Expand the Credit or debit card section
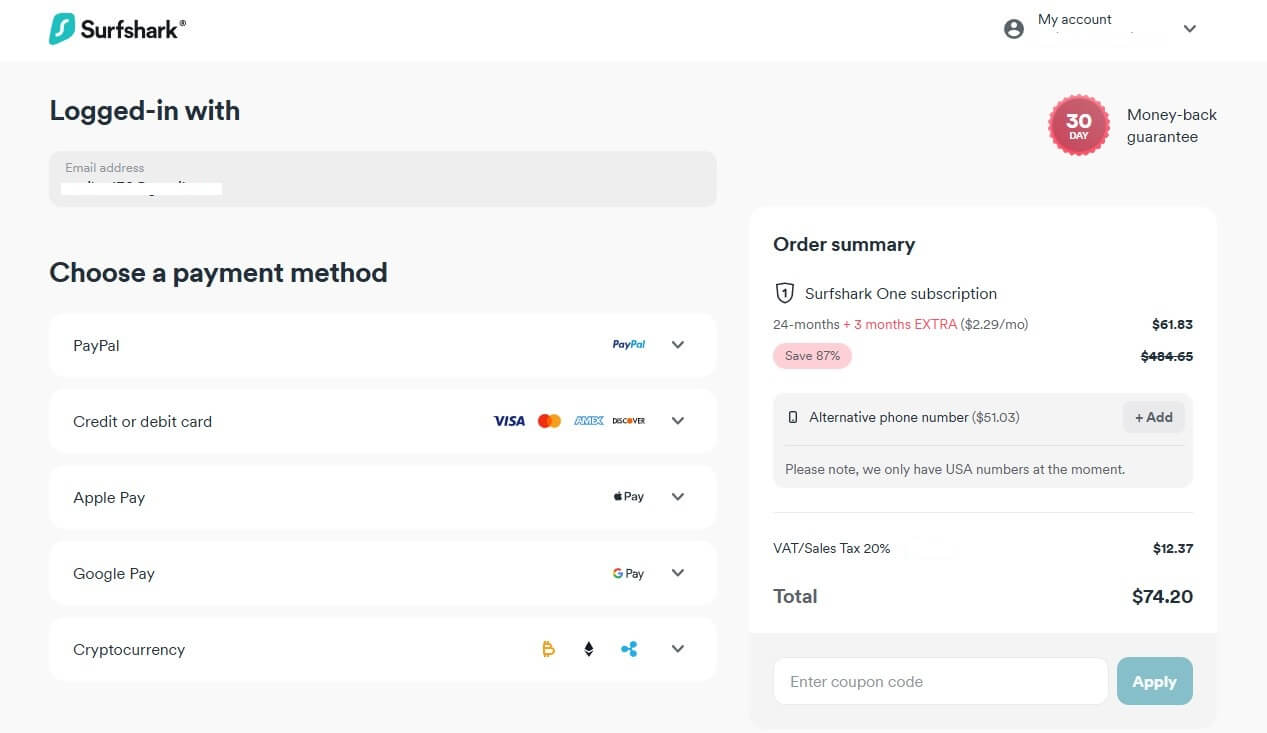 678,421
